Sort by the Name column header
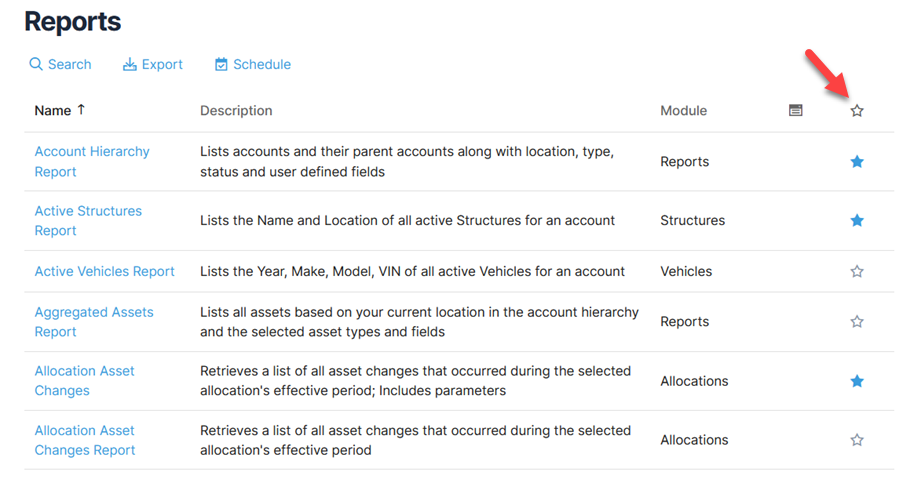Image resolution: width=900 pixels, height=480 pixels. [x=53, y=111]
